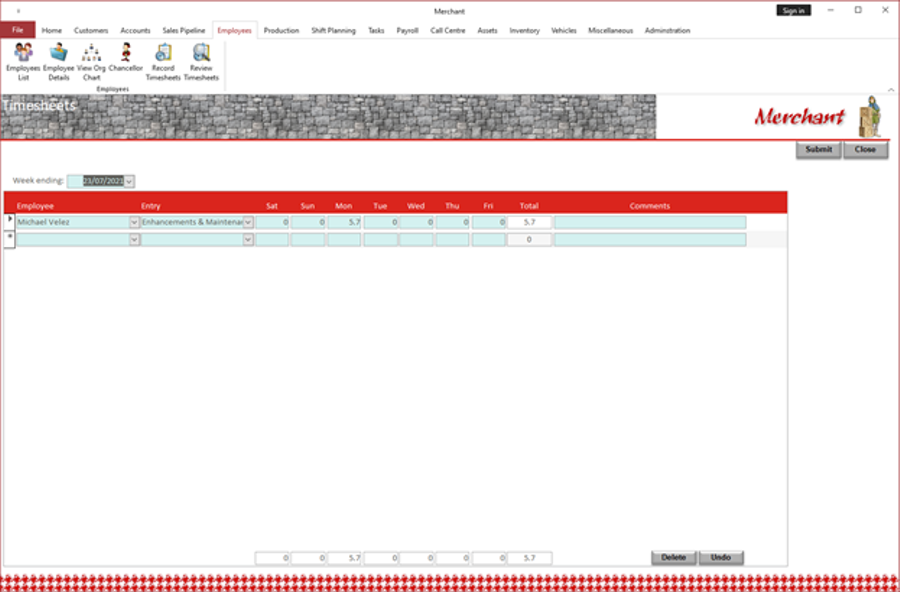Click Michael Velez's Comments field
The height and width of the screenshot is (592, 900).
(650, 222)
